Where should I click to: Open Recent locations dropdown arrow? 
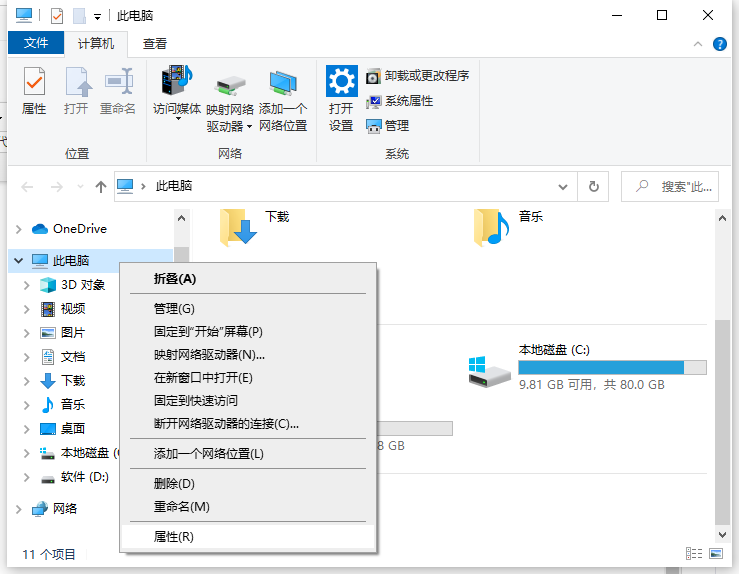(81, 187)
